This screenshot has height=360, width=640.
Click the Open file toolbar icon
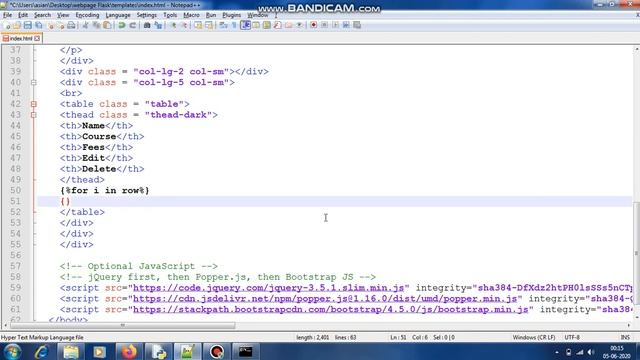(x=17, y=25)
